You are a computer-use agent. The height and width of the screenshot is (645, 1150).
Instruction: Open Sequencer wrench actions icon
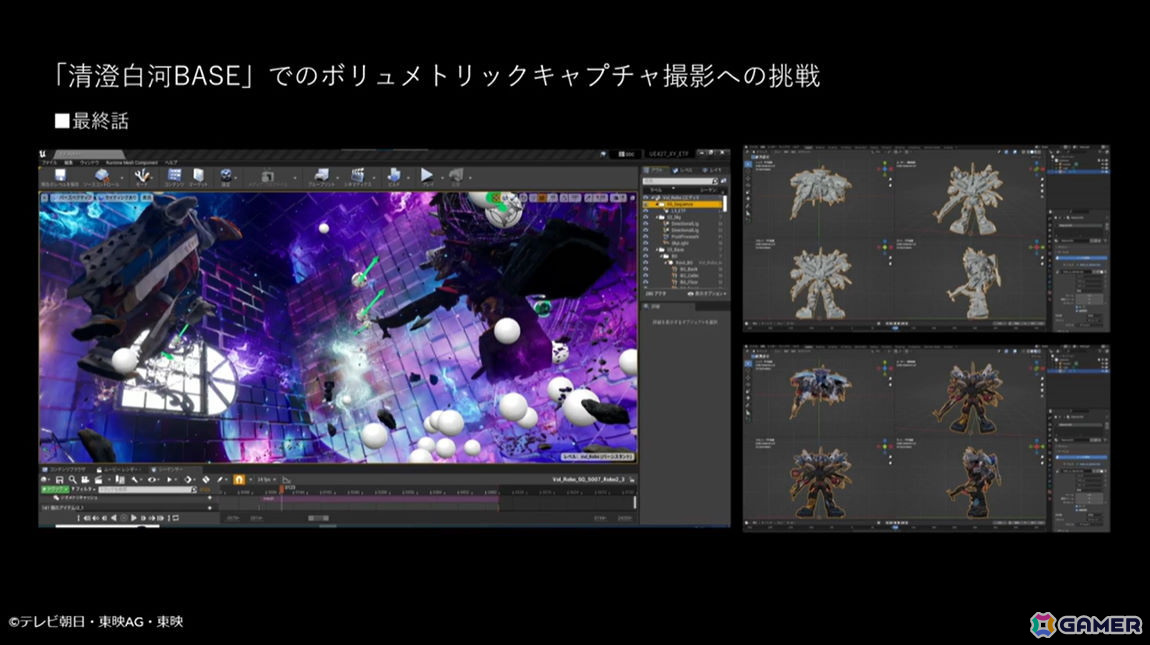tap(134, 479)
